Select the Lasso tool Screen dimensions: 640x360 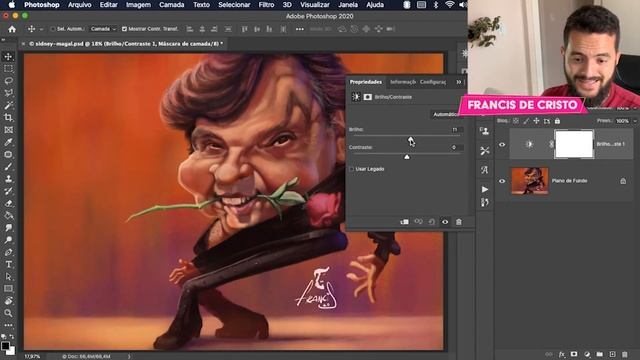pyautogui.click(x=8, y=81)
